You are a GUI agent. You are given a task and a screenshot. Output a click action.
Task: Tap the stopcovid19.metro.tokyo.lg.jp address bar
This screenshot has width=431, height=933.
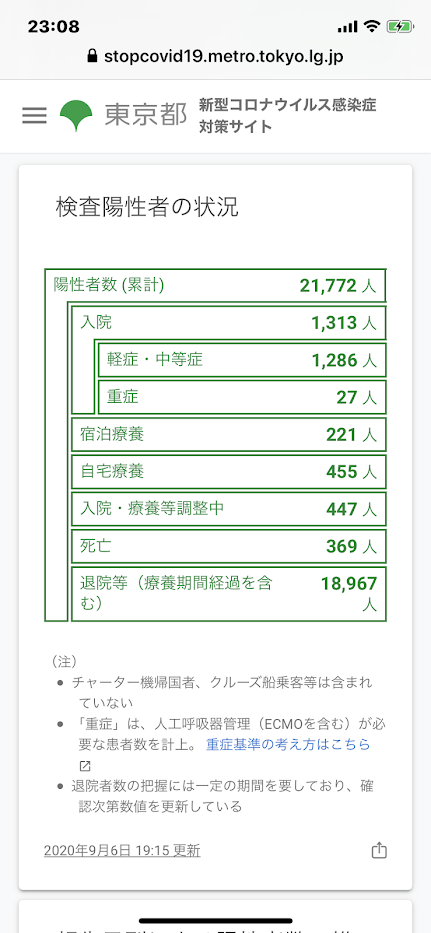pyautogui.click(x=216, y=57)
